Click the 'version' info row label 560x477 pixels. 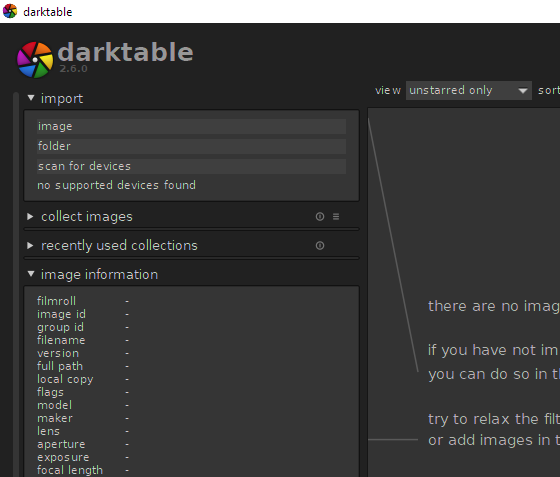pyautogui.click(x=58, y=353)
